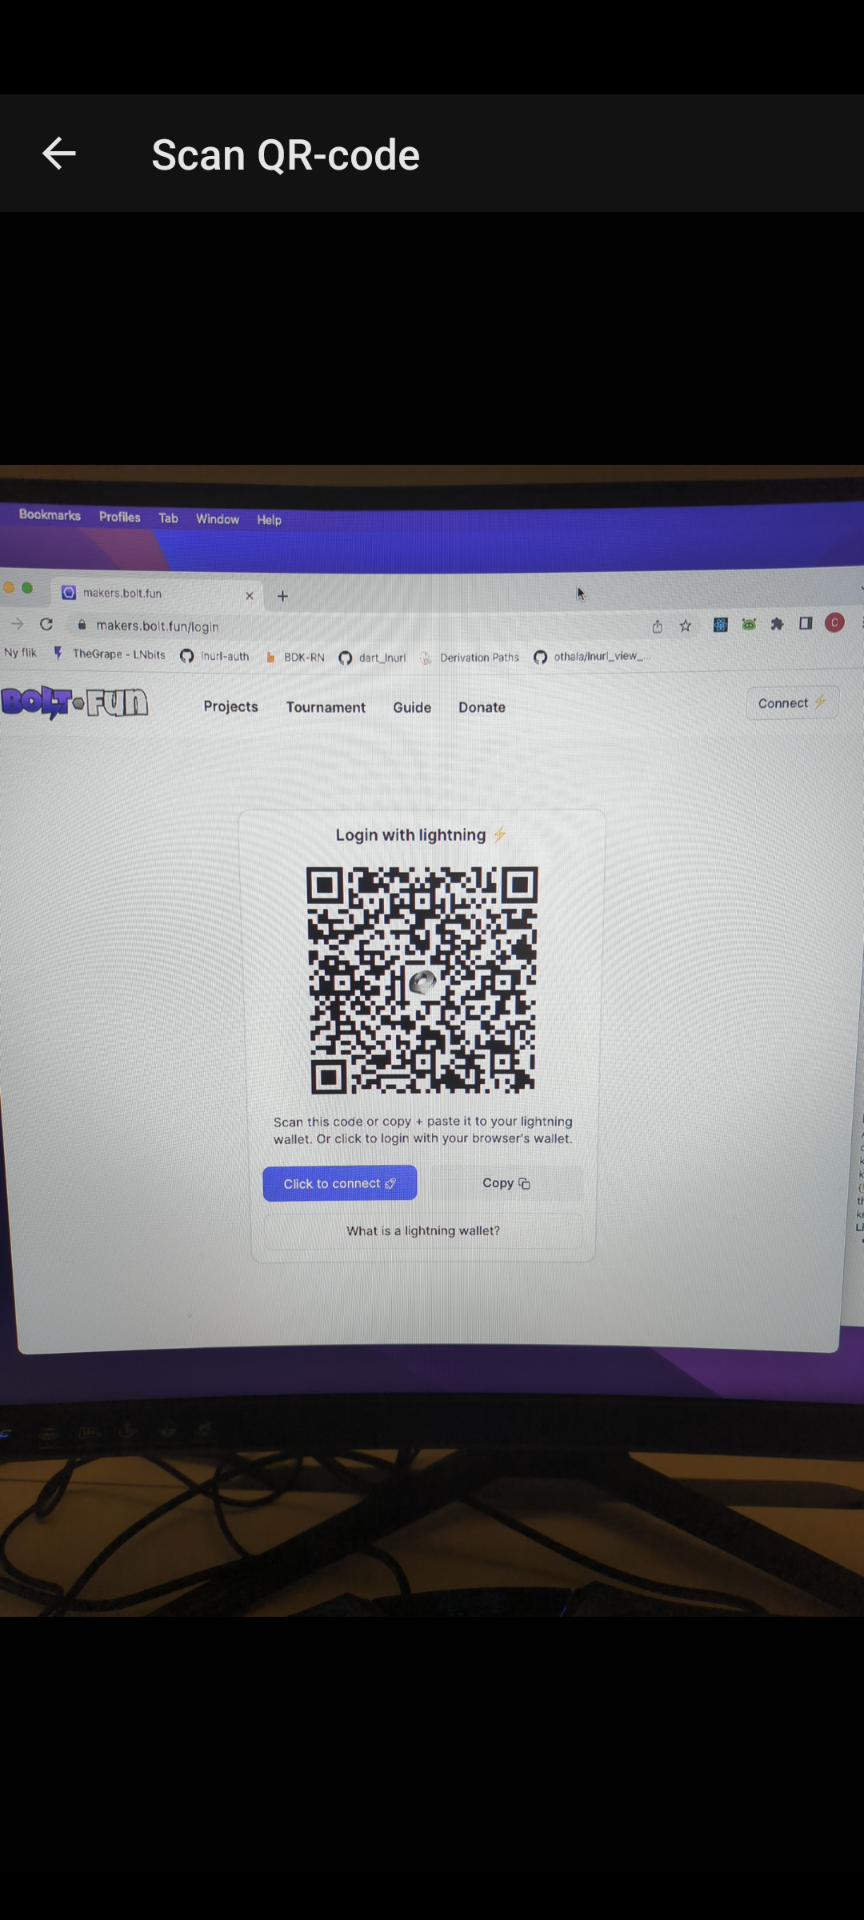
Task: Click the Login with lightning heading
Action: pos(421,835)
